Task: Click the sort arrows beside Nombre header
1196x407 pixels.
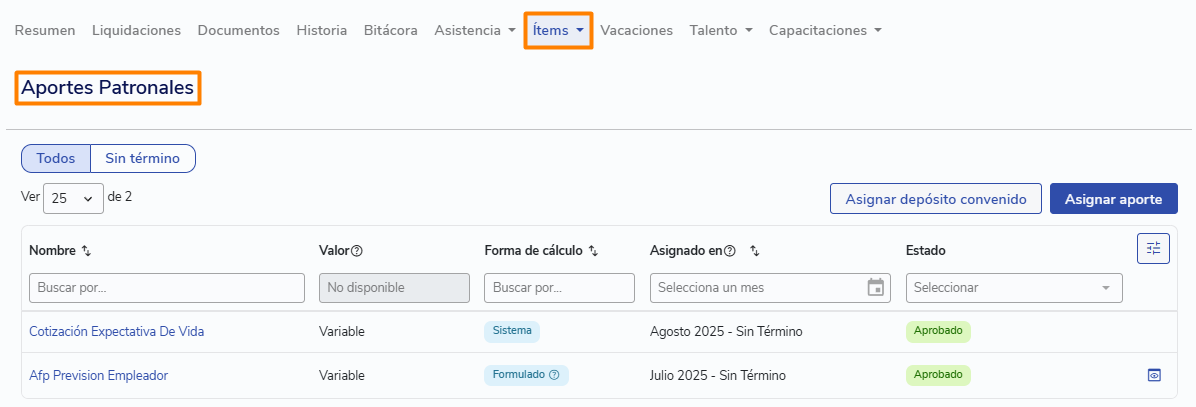Action: click(x=86, y=251)
